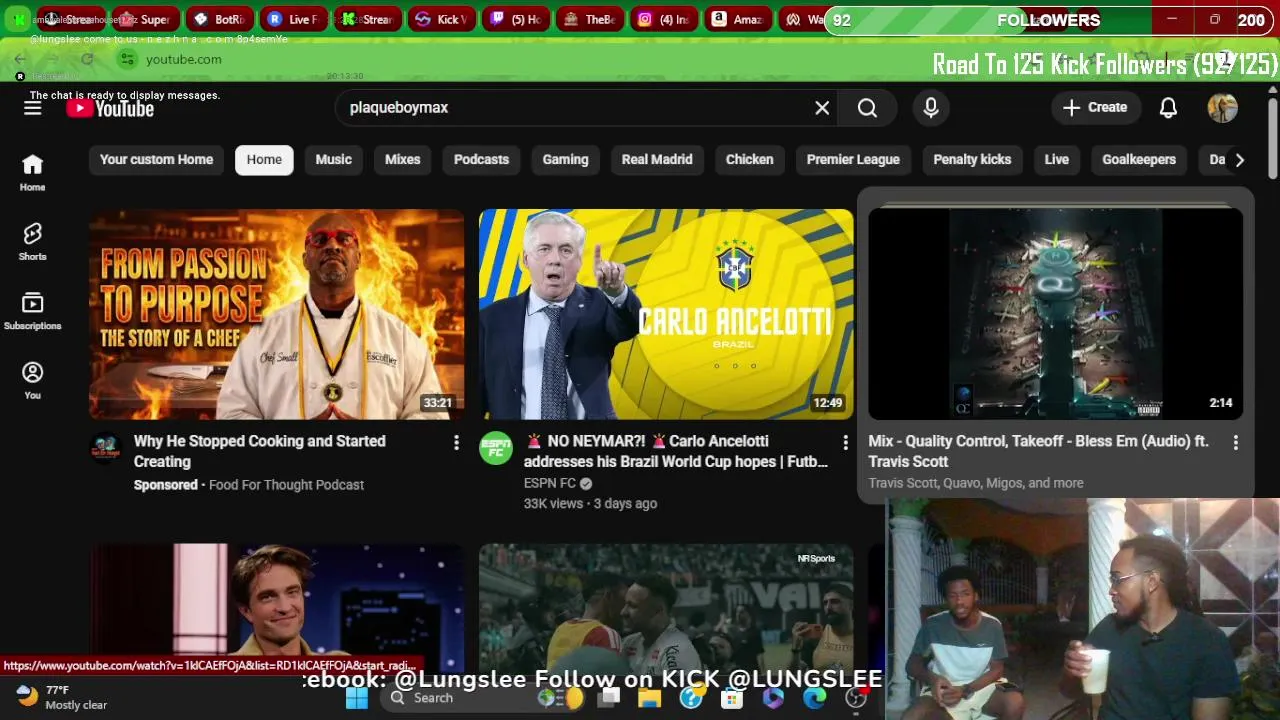Open the 'Why He Stopped Cooking' title

point(260,451)
